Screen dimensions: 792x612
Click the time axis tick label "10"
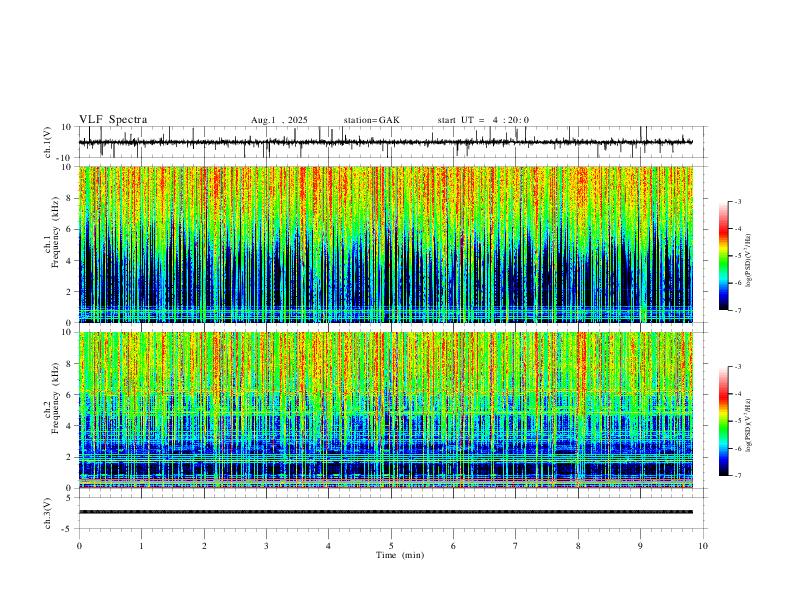(703, 546)
